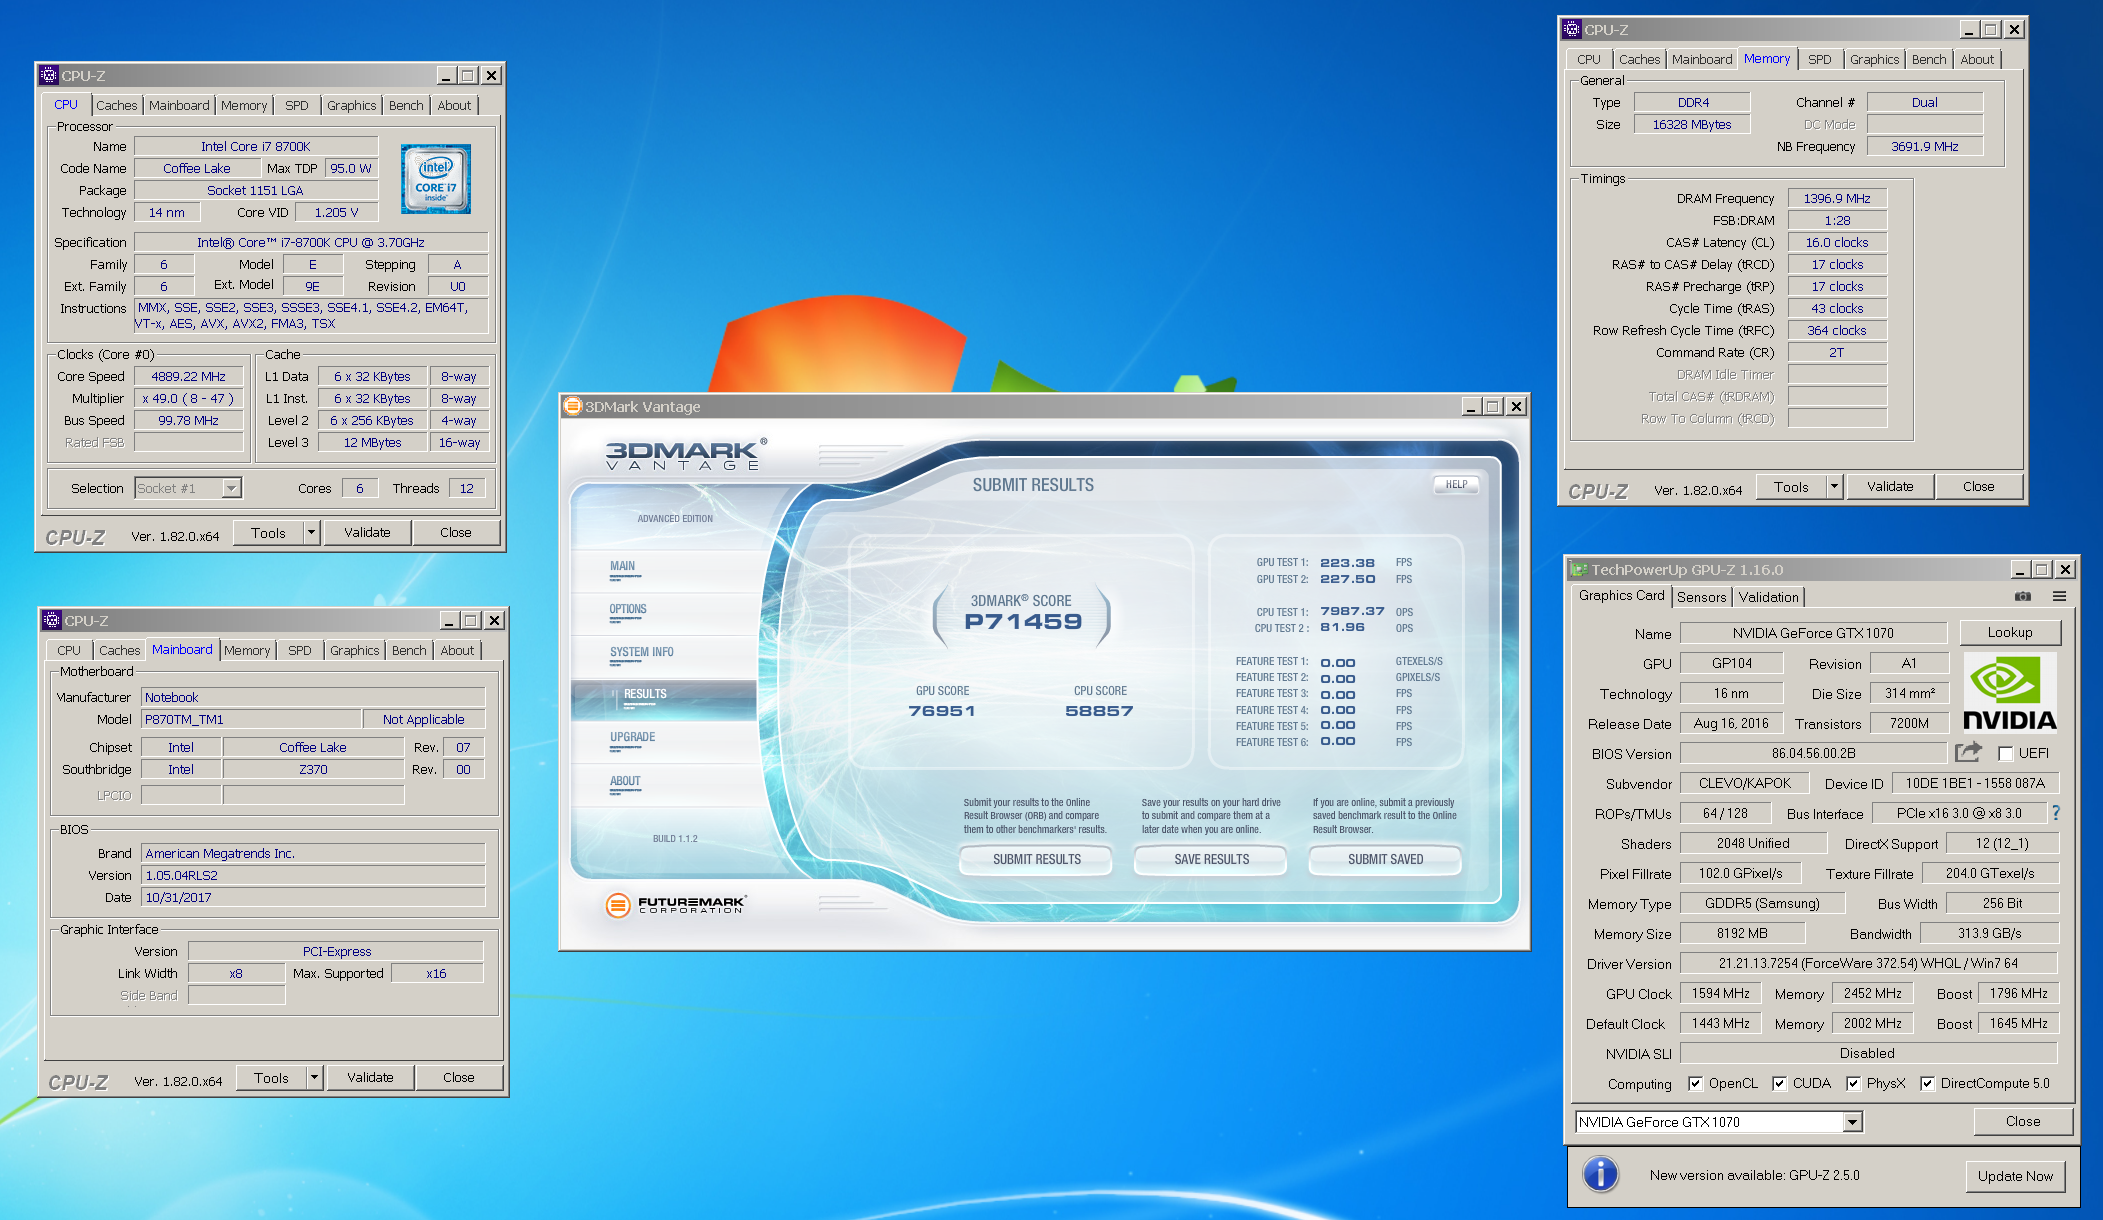Click the Futuremark Corporation logo
The height and width of the screenshot is (1220, 2103).
pos(676,905)
